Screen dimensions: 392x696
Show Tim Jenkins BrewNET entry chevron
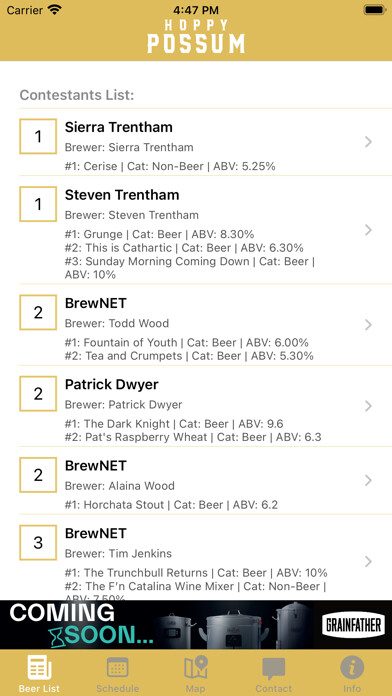tap(368, 562)
